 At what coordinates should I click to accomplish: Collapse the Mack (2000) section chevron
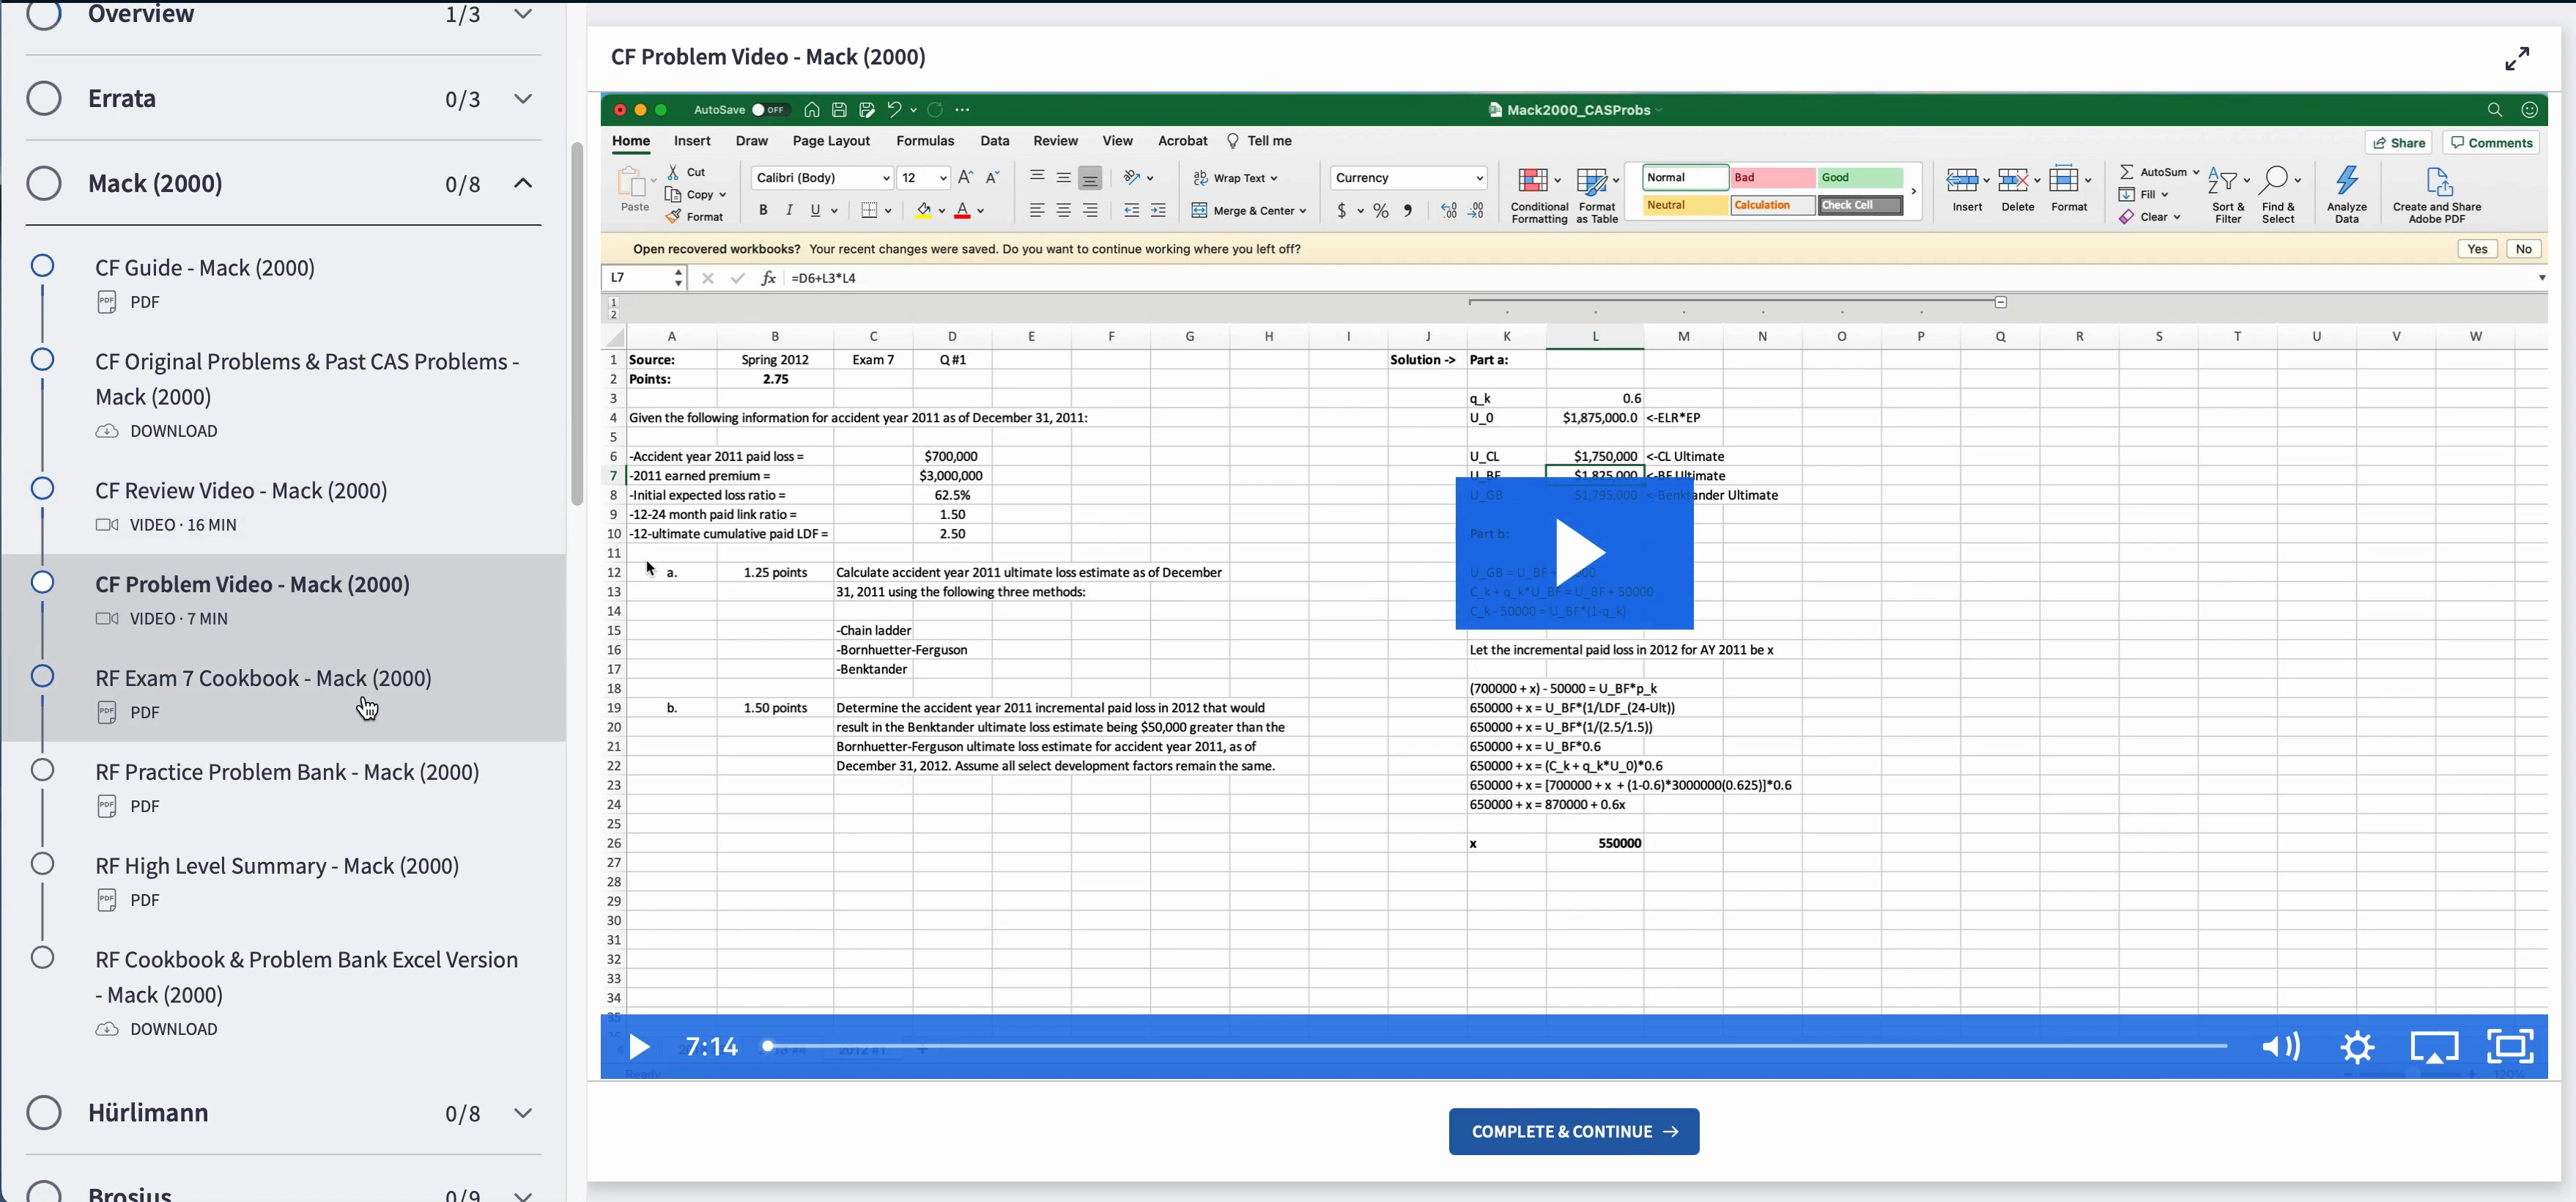pos(523,183)
